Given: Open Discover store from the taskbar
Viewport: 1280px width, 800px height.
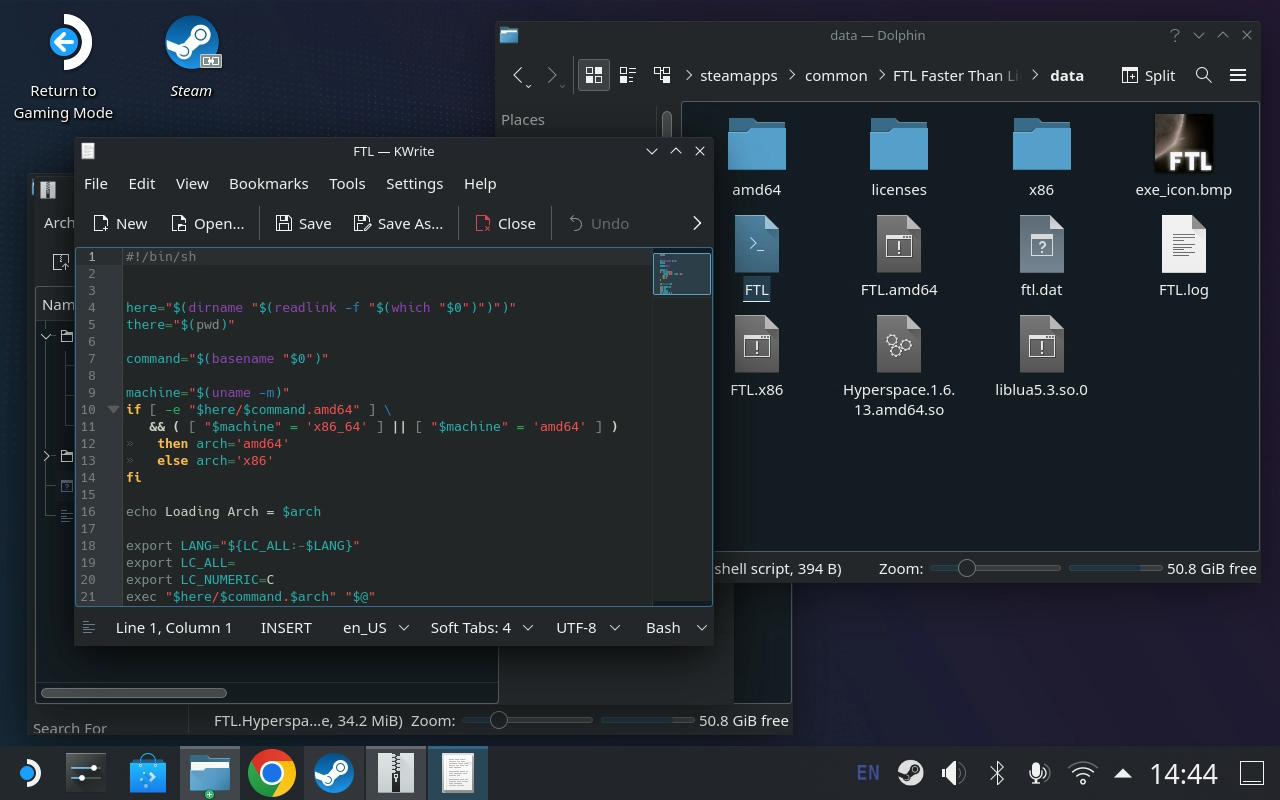Looking at the screenshot, I should (148, 773).
